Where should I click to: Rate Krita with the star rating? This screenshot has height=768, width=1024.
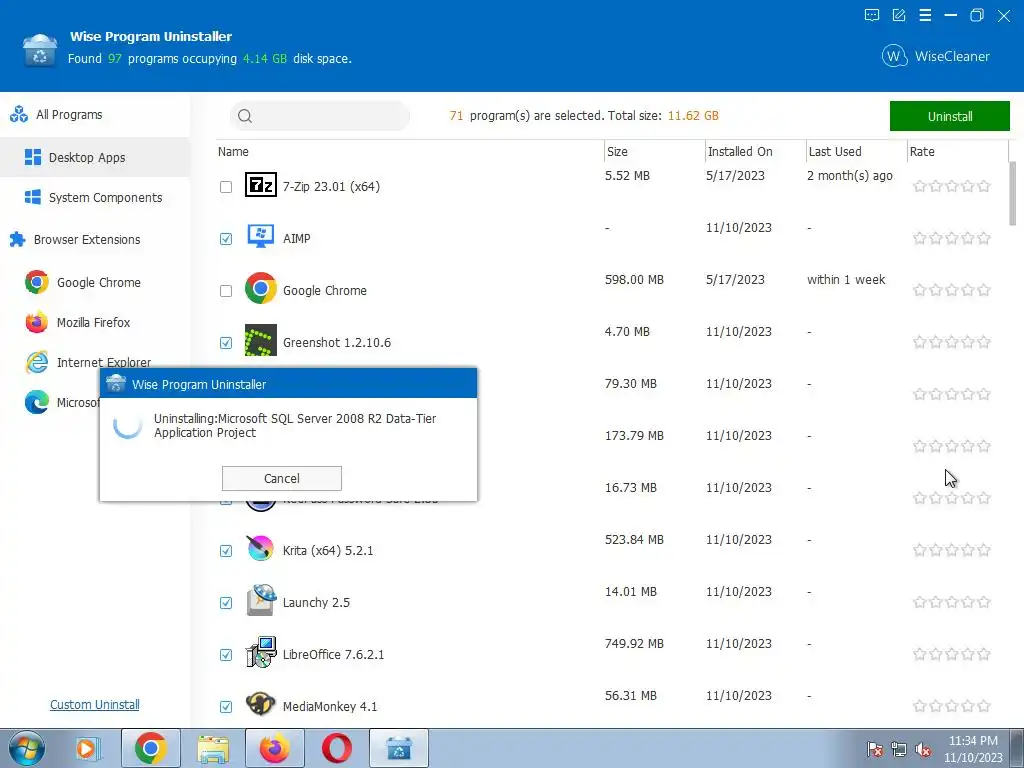point(952,551)
